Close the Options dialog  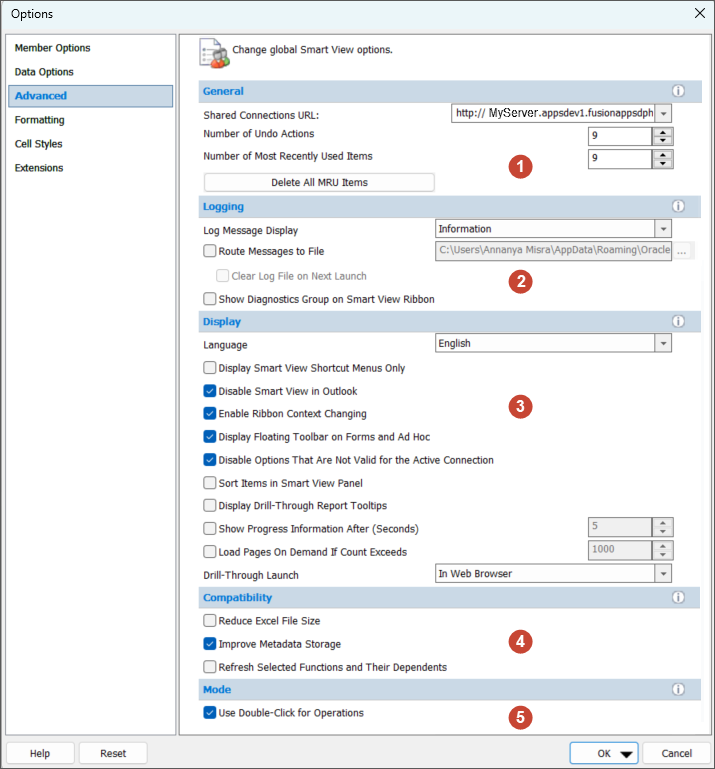coord(700,13)
